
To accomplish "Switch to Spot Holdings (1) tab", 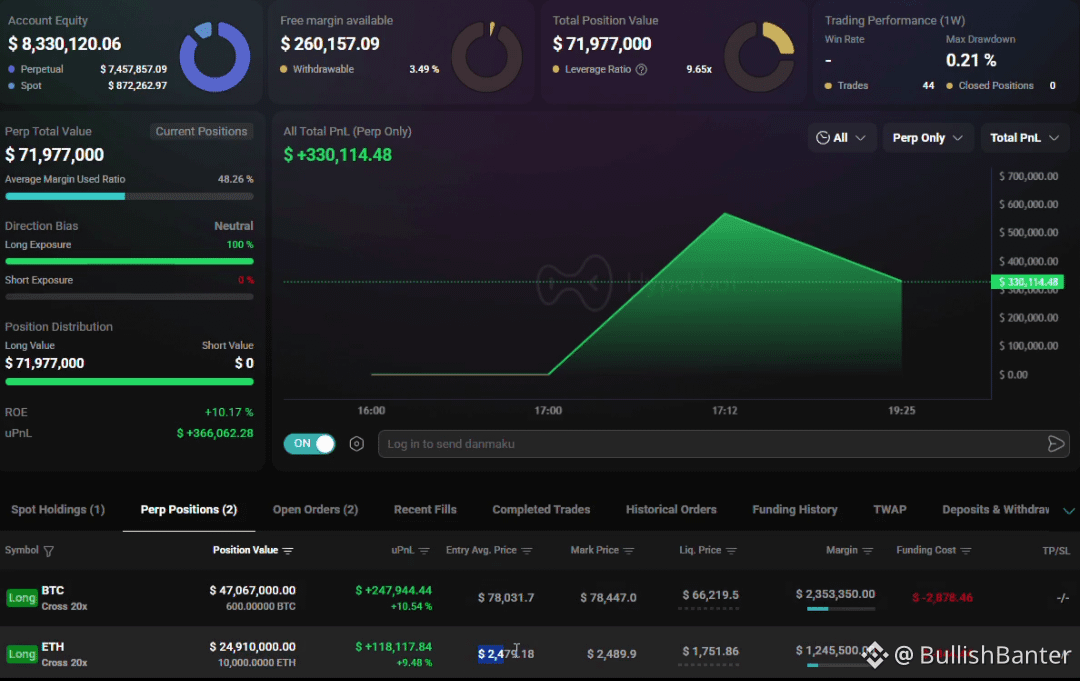I will click(x=58, y=510).
